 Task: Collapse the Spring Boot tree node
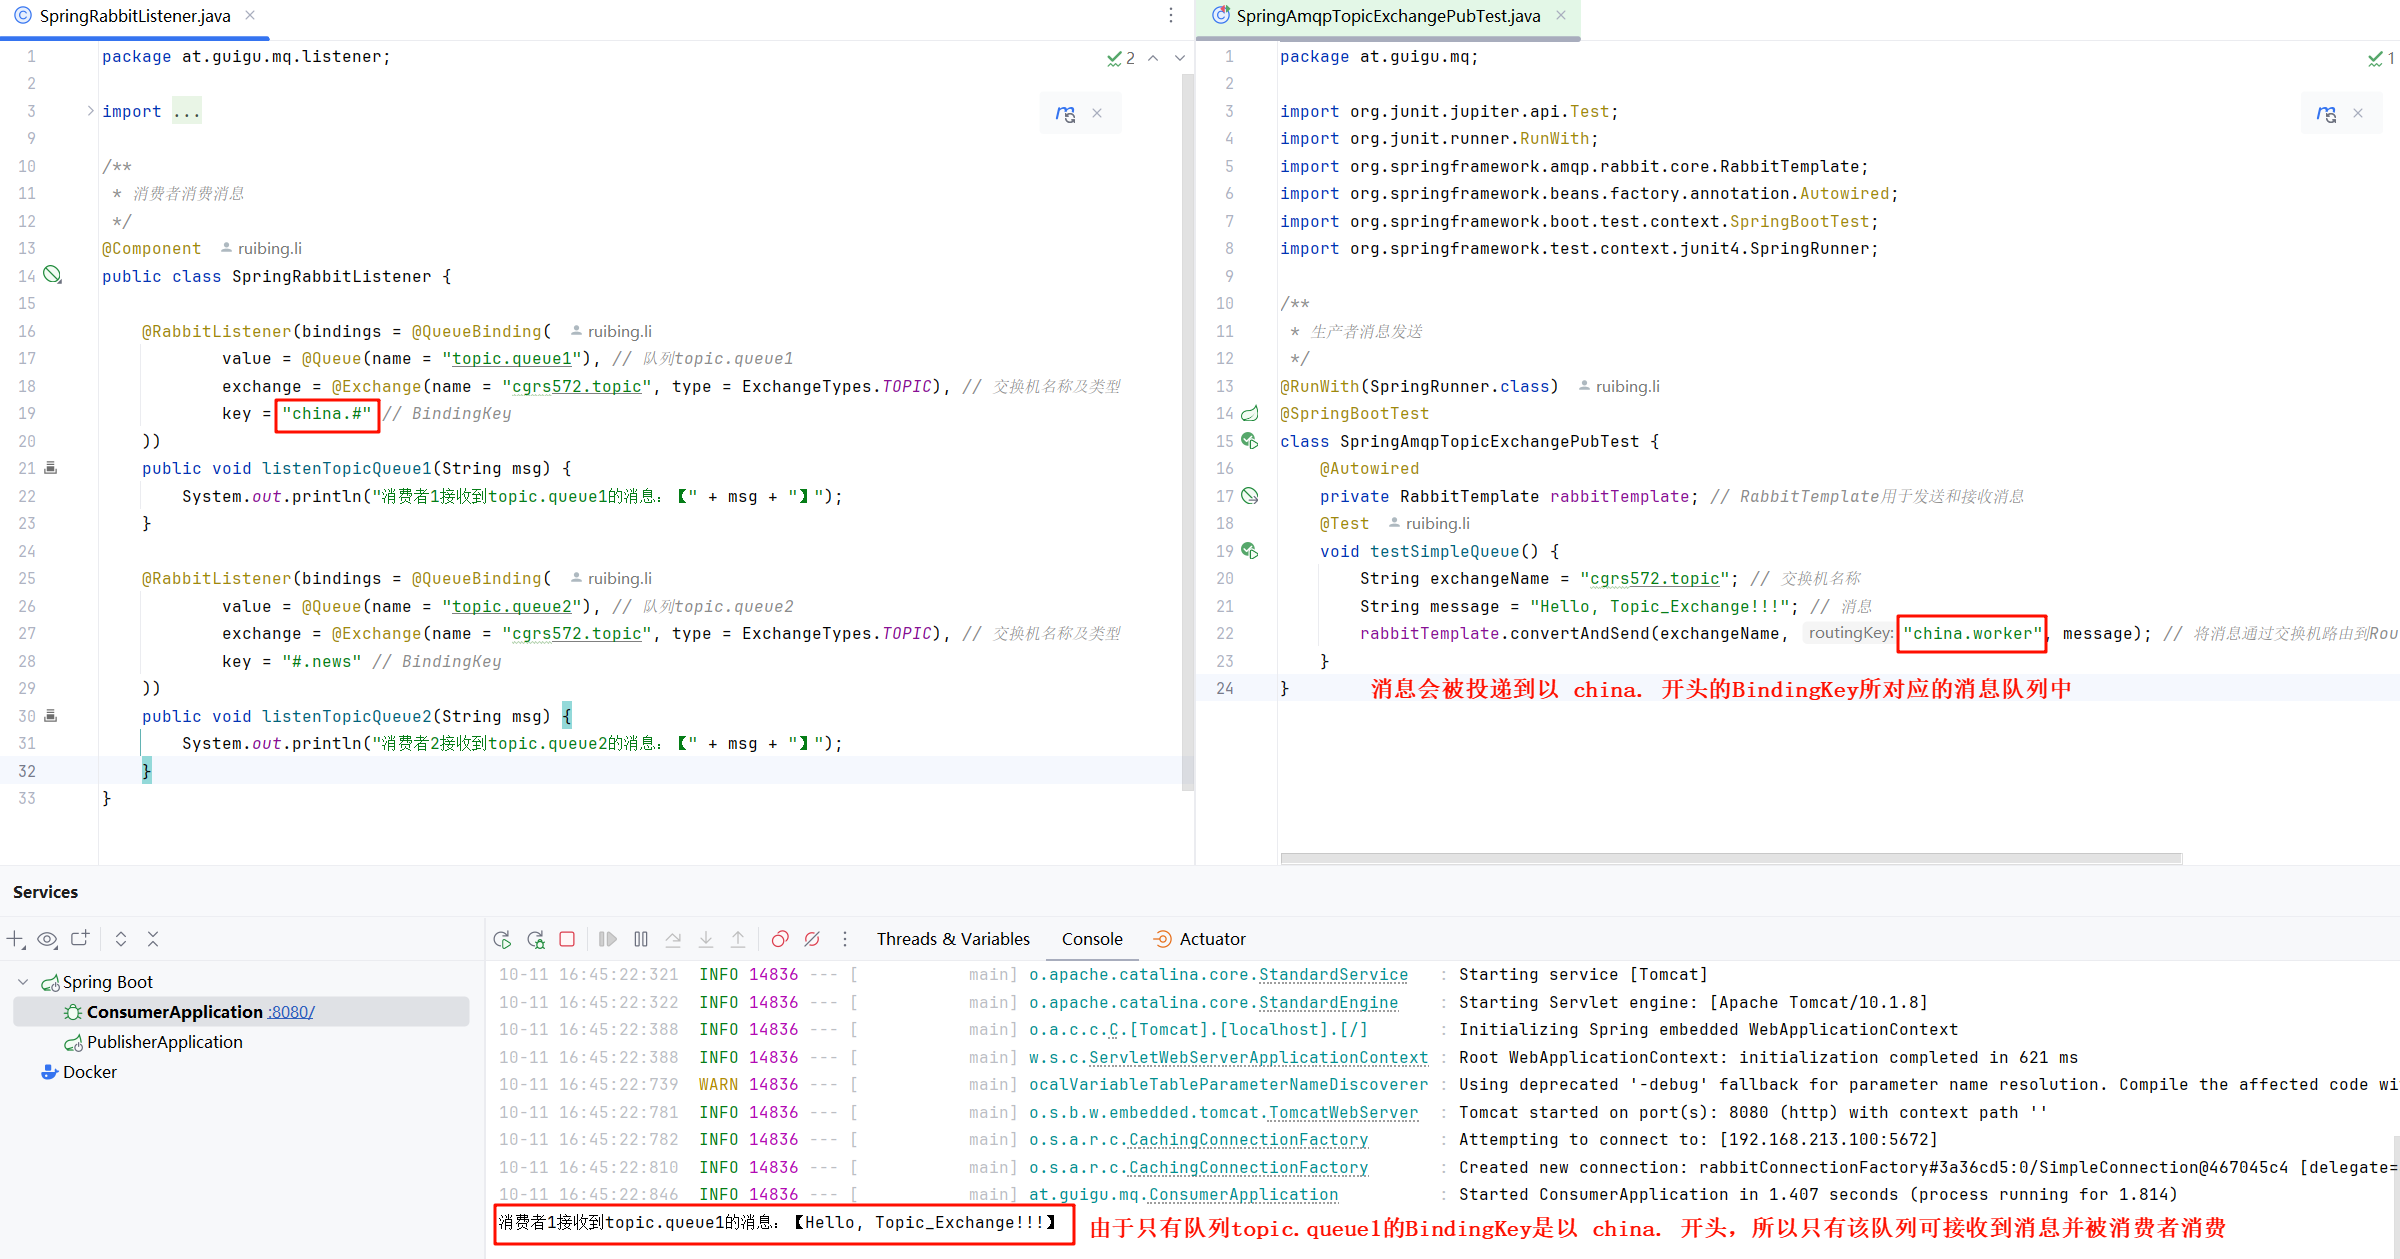pyautogui.click(x=23, y=982)
